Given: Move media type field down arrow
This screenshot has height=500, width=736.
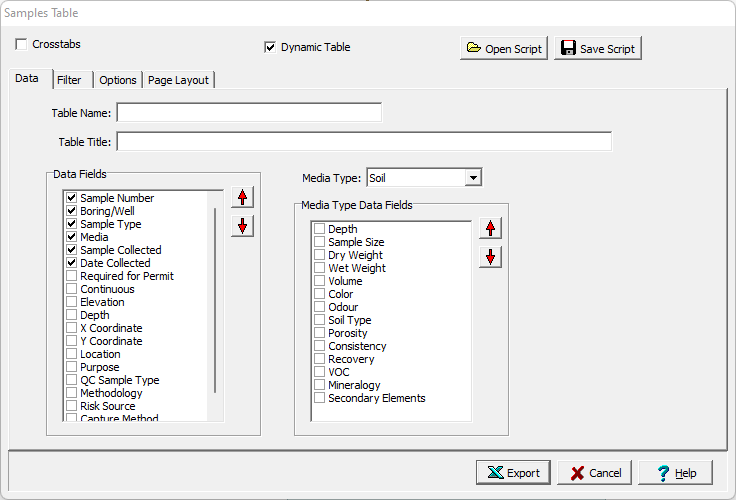Looking at the screenshot, I should tap(491, 257).
